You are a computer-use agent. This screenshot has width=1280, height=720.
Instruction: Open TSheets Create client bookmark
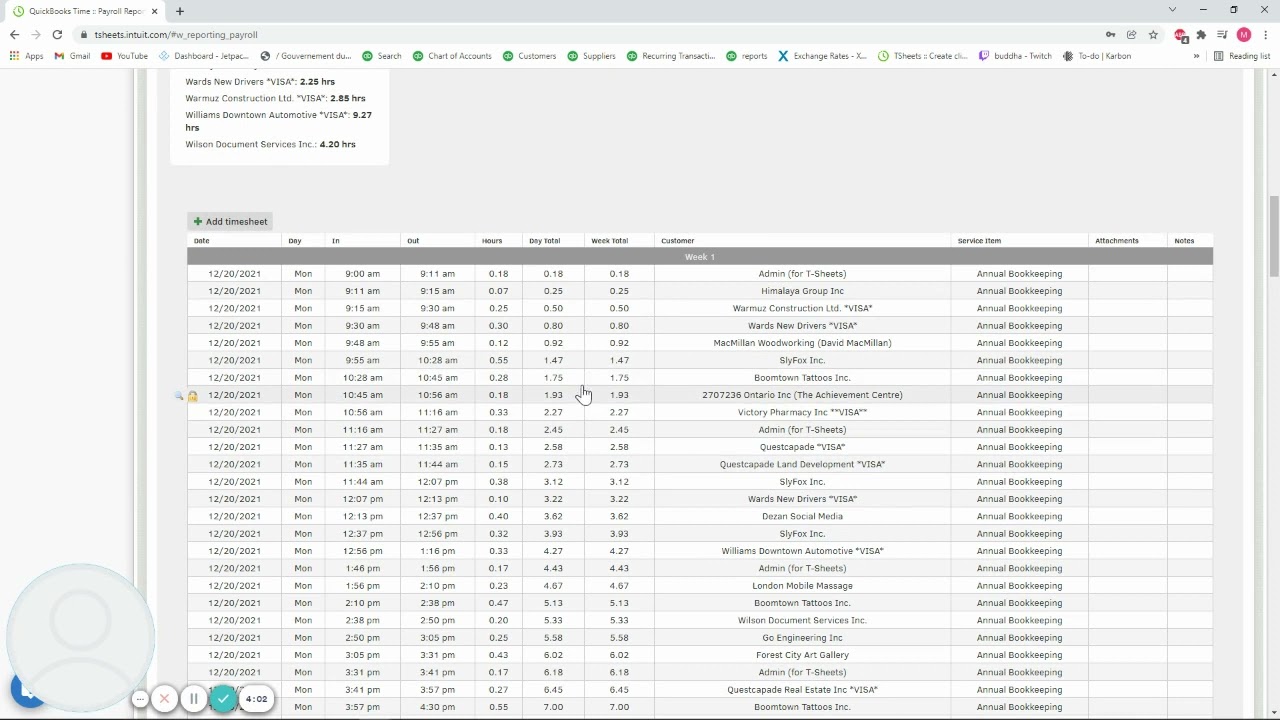(x=923, y=56)
